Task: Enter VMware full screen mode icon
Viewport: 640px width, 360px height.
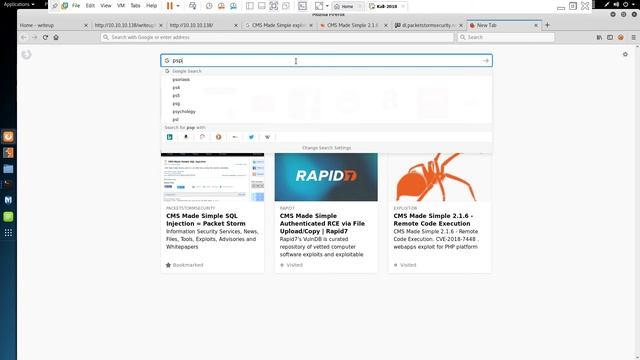Action: tap(273, 6)
